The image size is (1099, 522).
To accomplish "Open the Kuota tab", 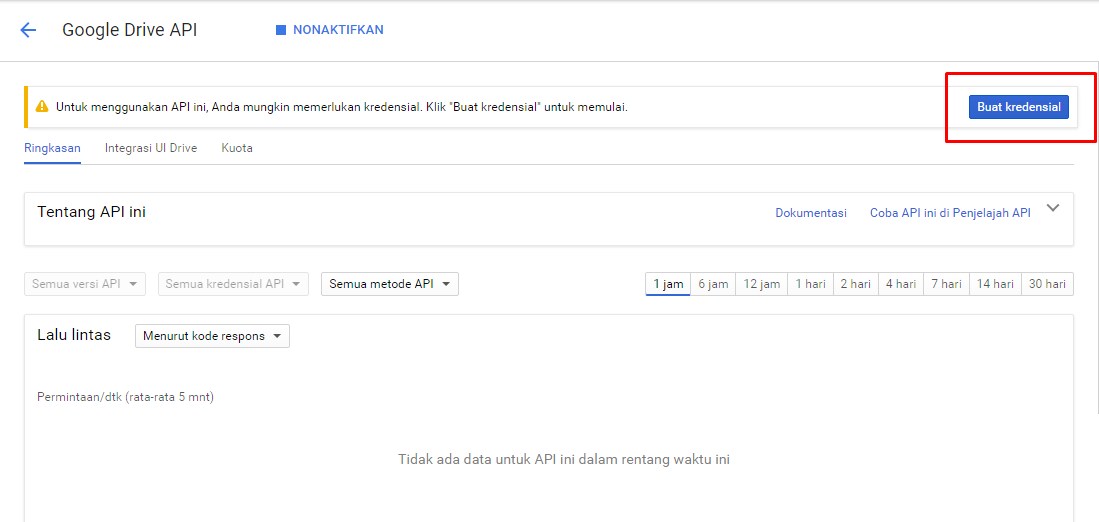I will pyautogui.click(x=237, y=149).
